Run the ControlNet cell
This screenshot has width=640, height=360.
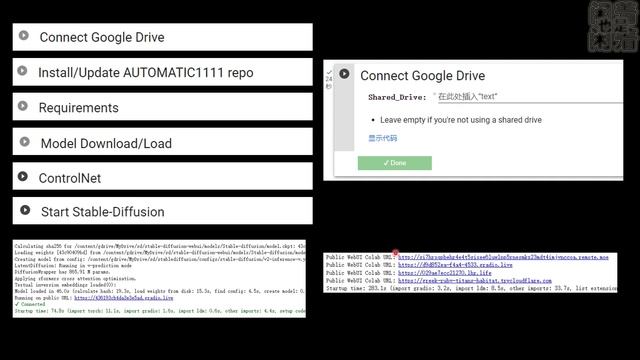point(23,176)
